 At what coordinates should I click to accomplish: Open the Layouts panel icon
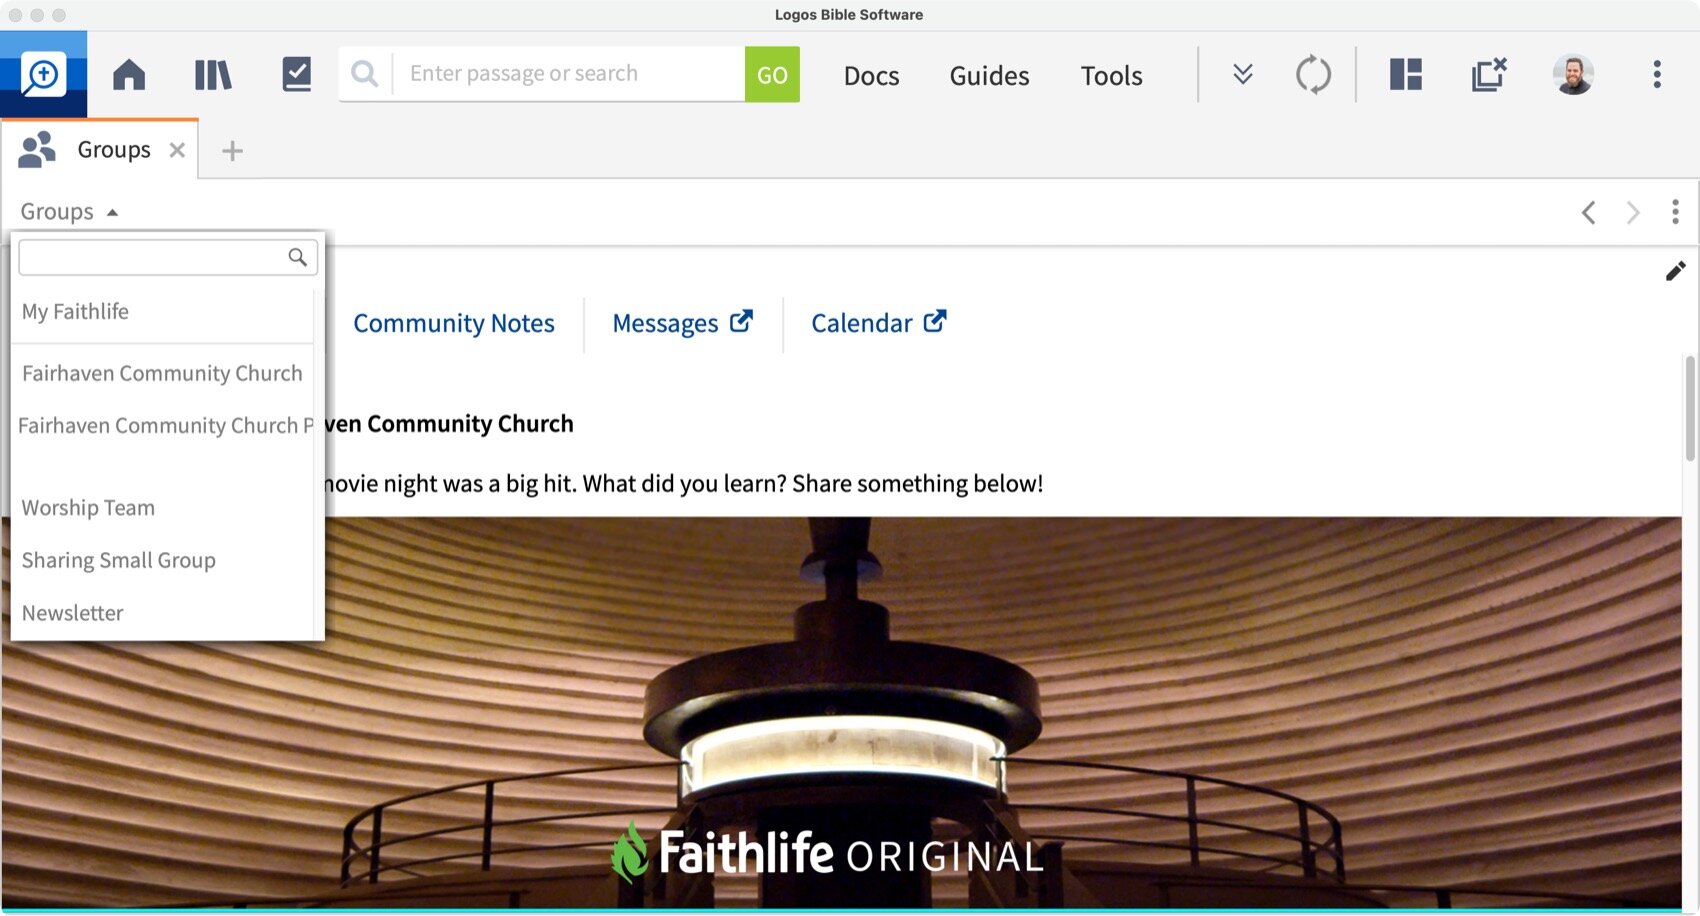point(1406,74)
